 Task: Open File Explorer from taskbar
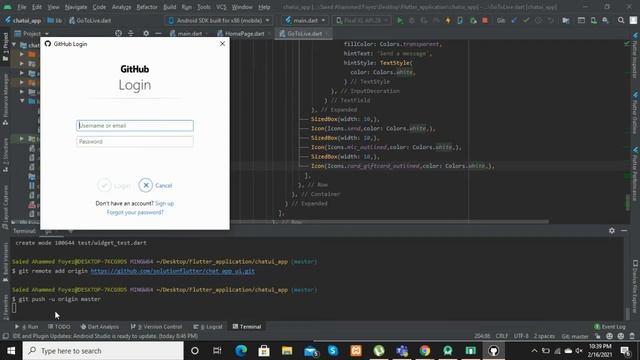click(x=287, y=351)
